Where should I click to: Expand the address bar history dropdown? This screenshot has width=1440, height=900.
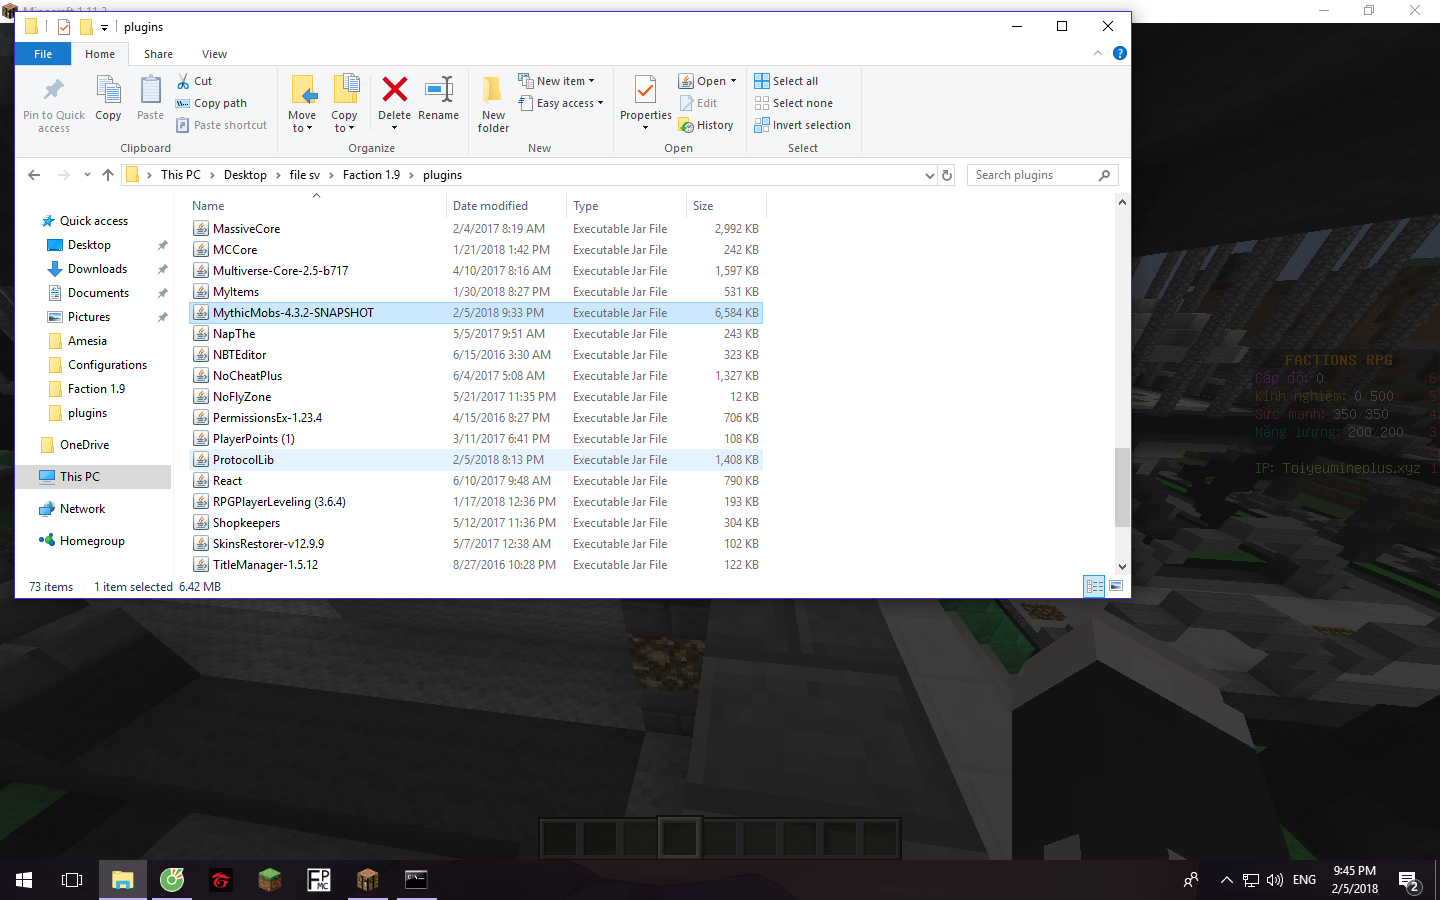930,175
